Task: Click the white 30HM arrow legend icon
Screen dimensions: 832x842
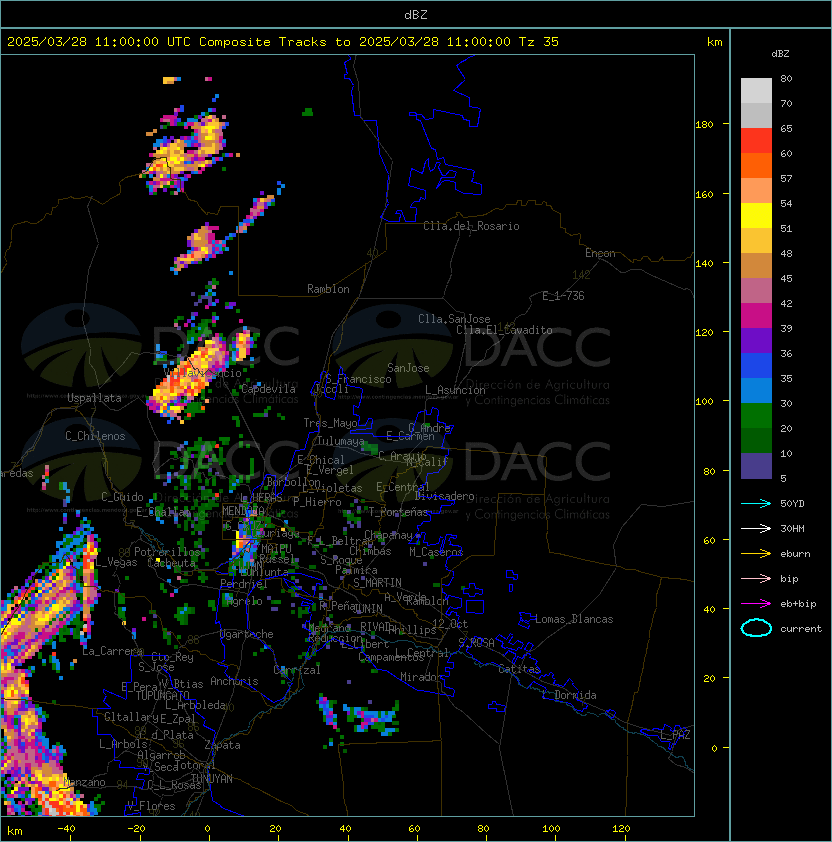Action: click(756, 528)
